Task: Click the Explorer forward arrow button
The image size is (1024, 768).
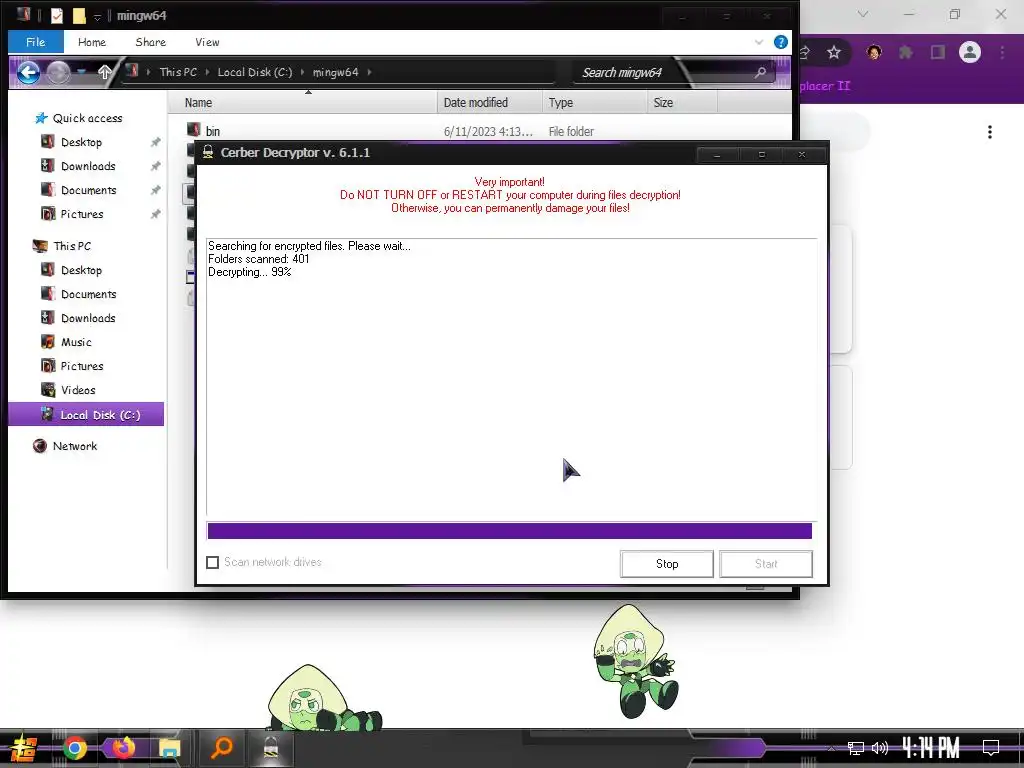Action: (58, 72)
